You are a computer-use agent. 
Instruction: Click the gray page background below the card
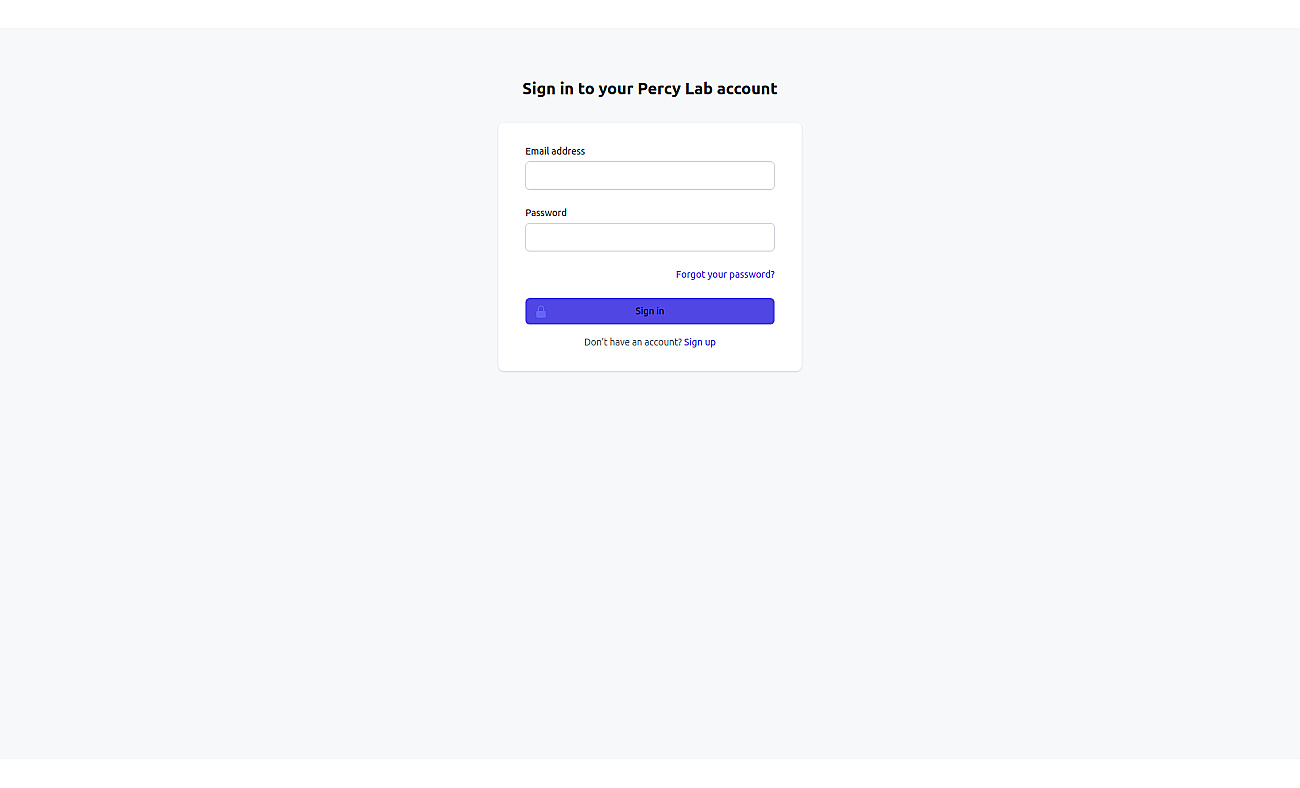coord(650,560)
